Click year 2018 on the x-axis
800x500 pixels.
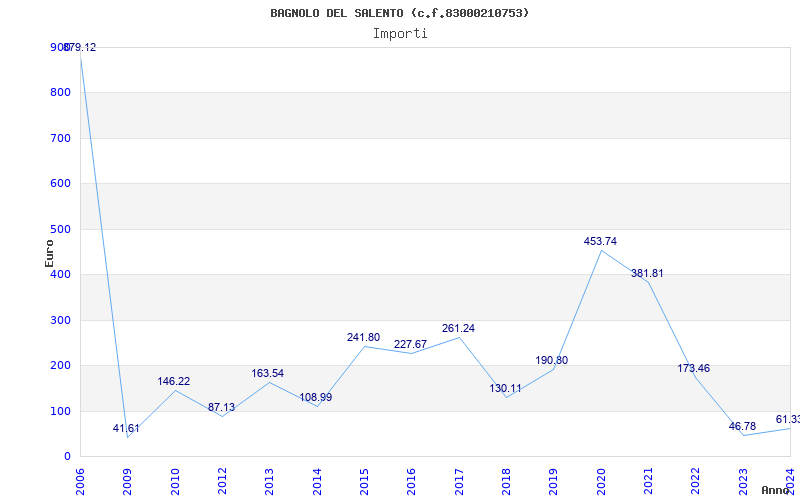coord(506,481)
